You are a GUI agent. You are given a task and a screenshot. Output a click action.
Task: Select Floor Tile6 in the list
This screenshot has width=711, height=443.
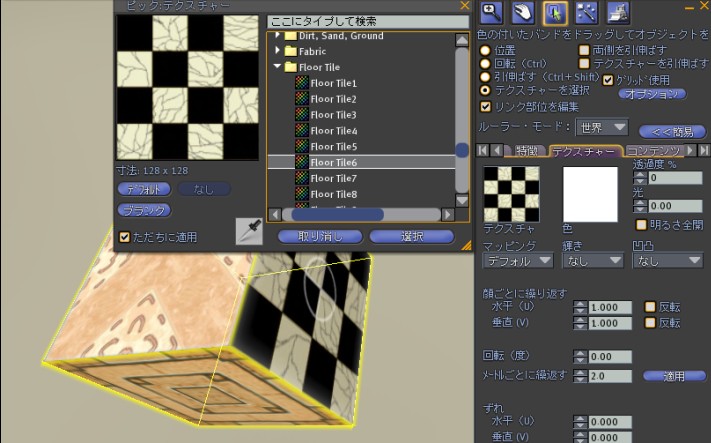[361, 162]
